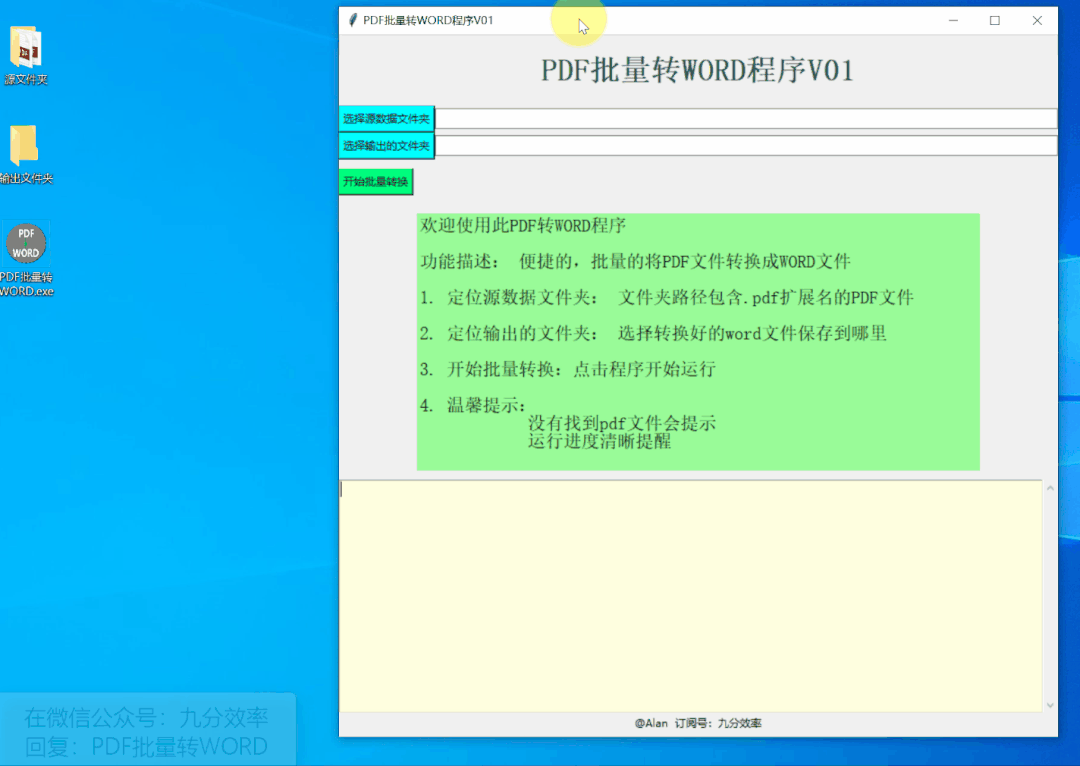The height and width of the screenshot is (766, 1080).
Task: Click instruction line 2 定位输出的文件夹
Action: (x=653, y=333)
